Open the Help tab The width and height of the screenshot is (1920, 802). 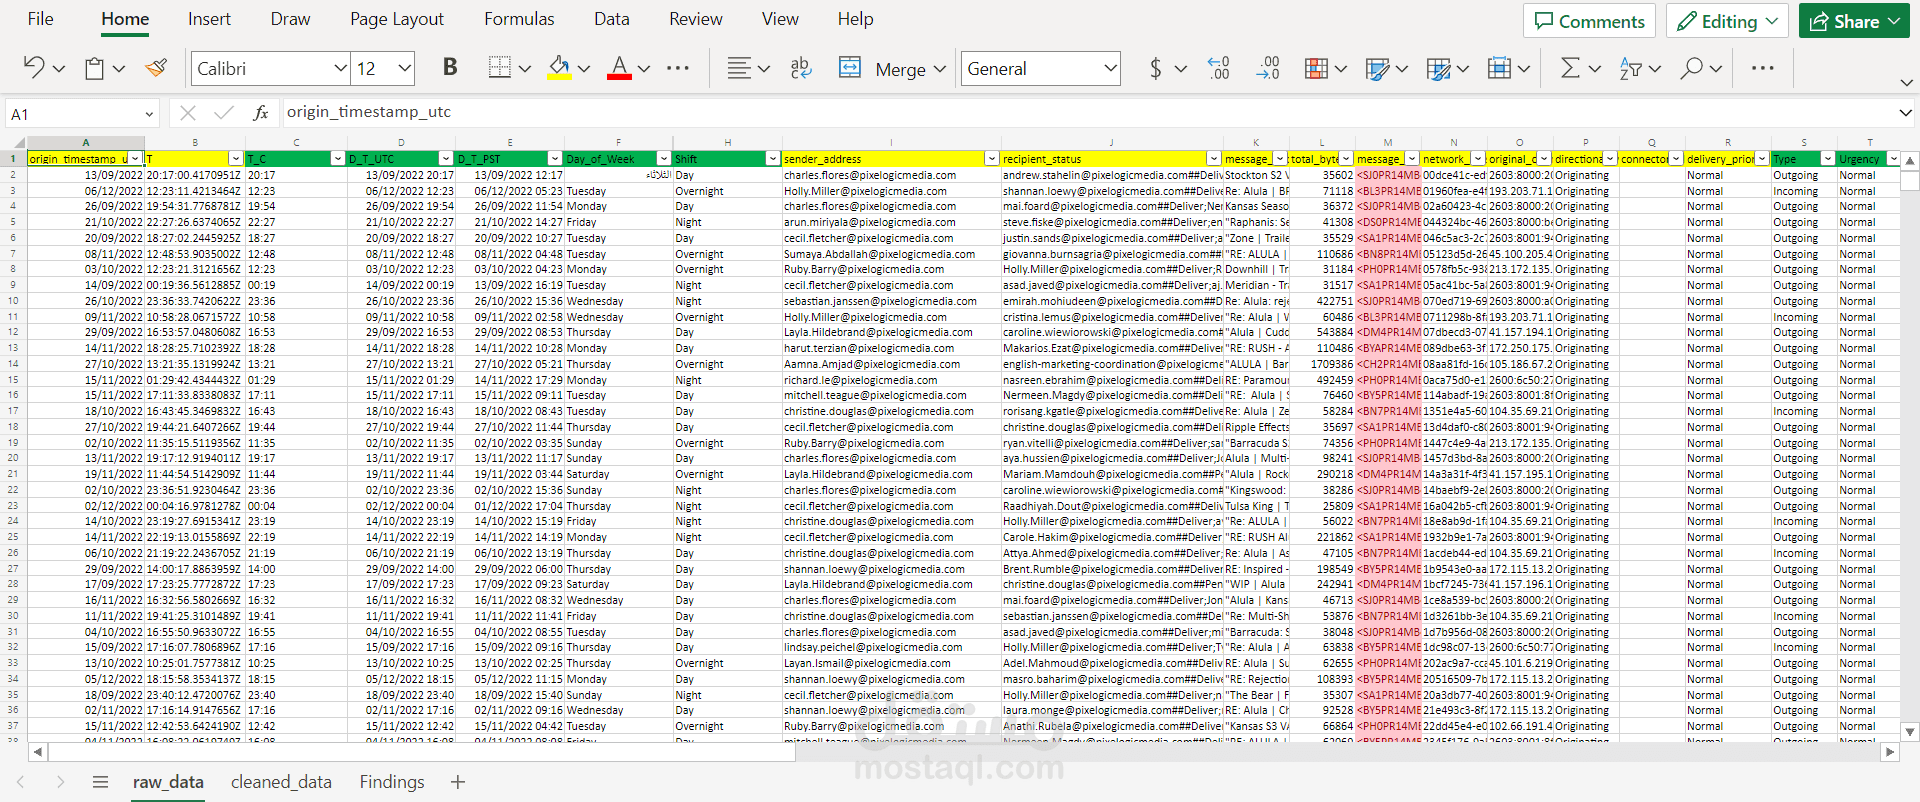855,19
